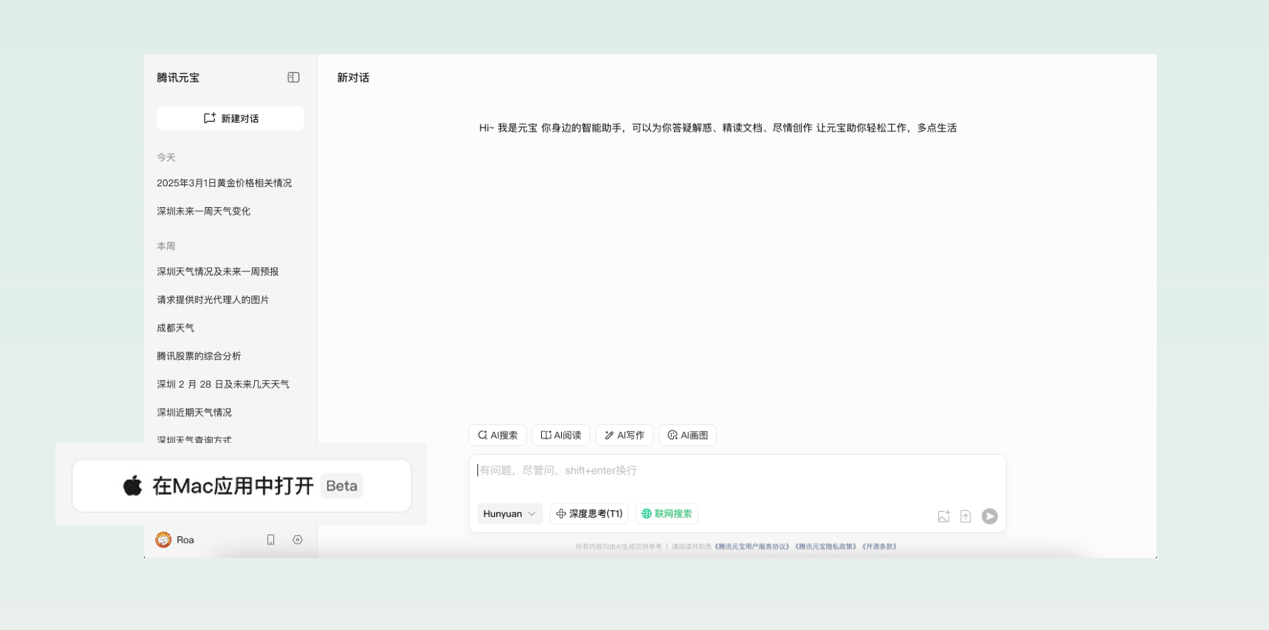Select the 深圳未来一周天气变化 conversation
Screen dimensions: 1269x630
pyautogui.click(x=203, y=211)
